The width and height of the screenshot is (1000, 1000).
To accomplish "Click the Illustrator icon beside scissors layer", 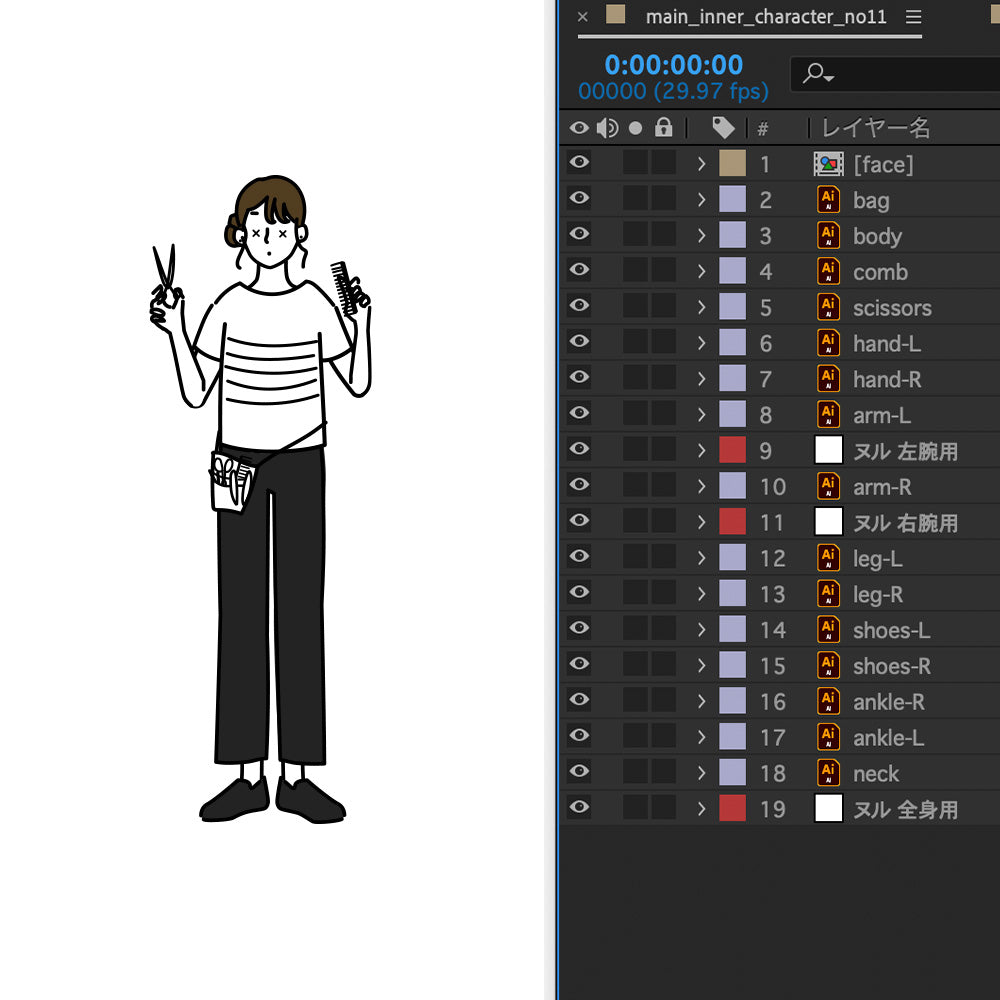I will click(828, 308).
